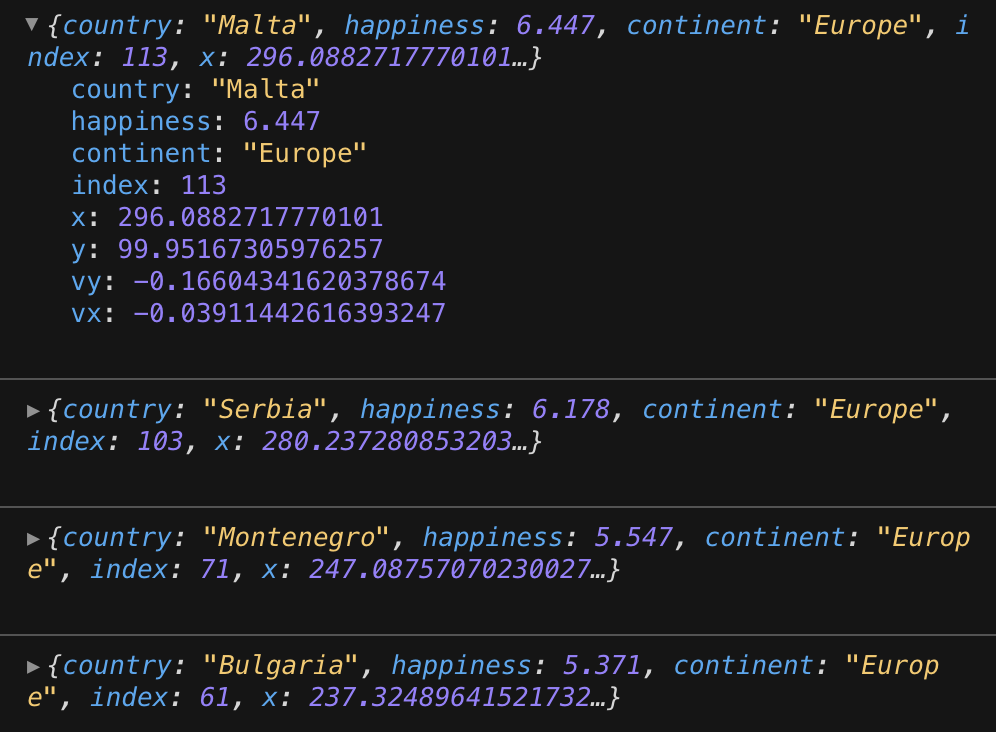Click index value 103 in Serbia entry

point(160,442)
